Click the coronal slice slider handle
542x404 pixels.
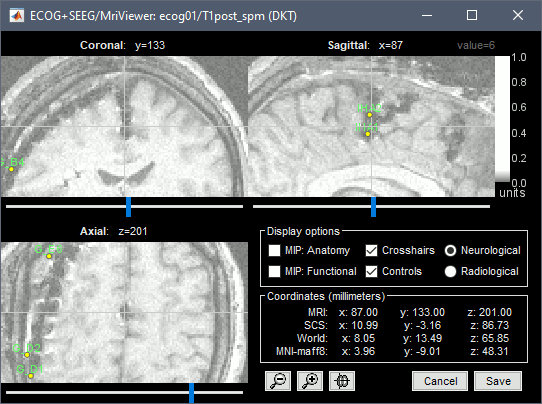pos(128,207)
